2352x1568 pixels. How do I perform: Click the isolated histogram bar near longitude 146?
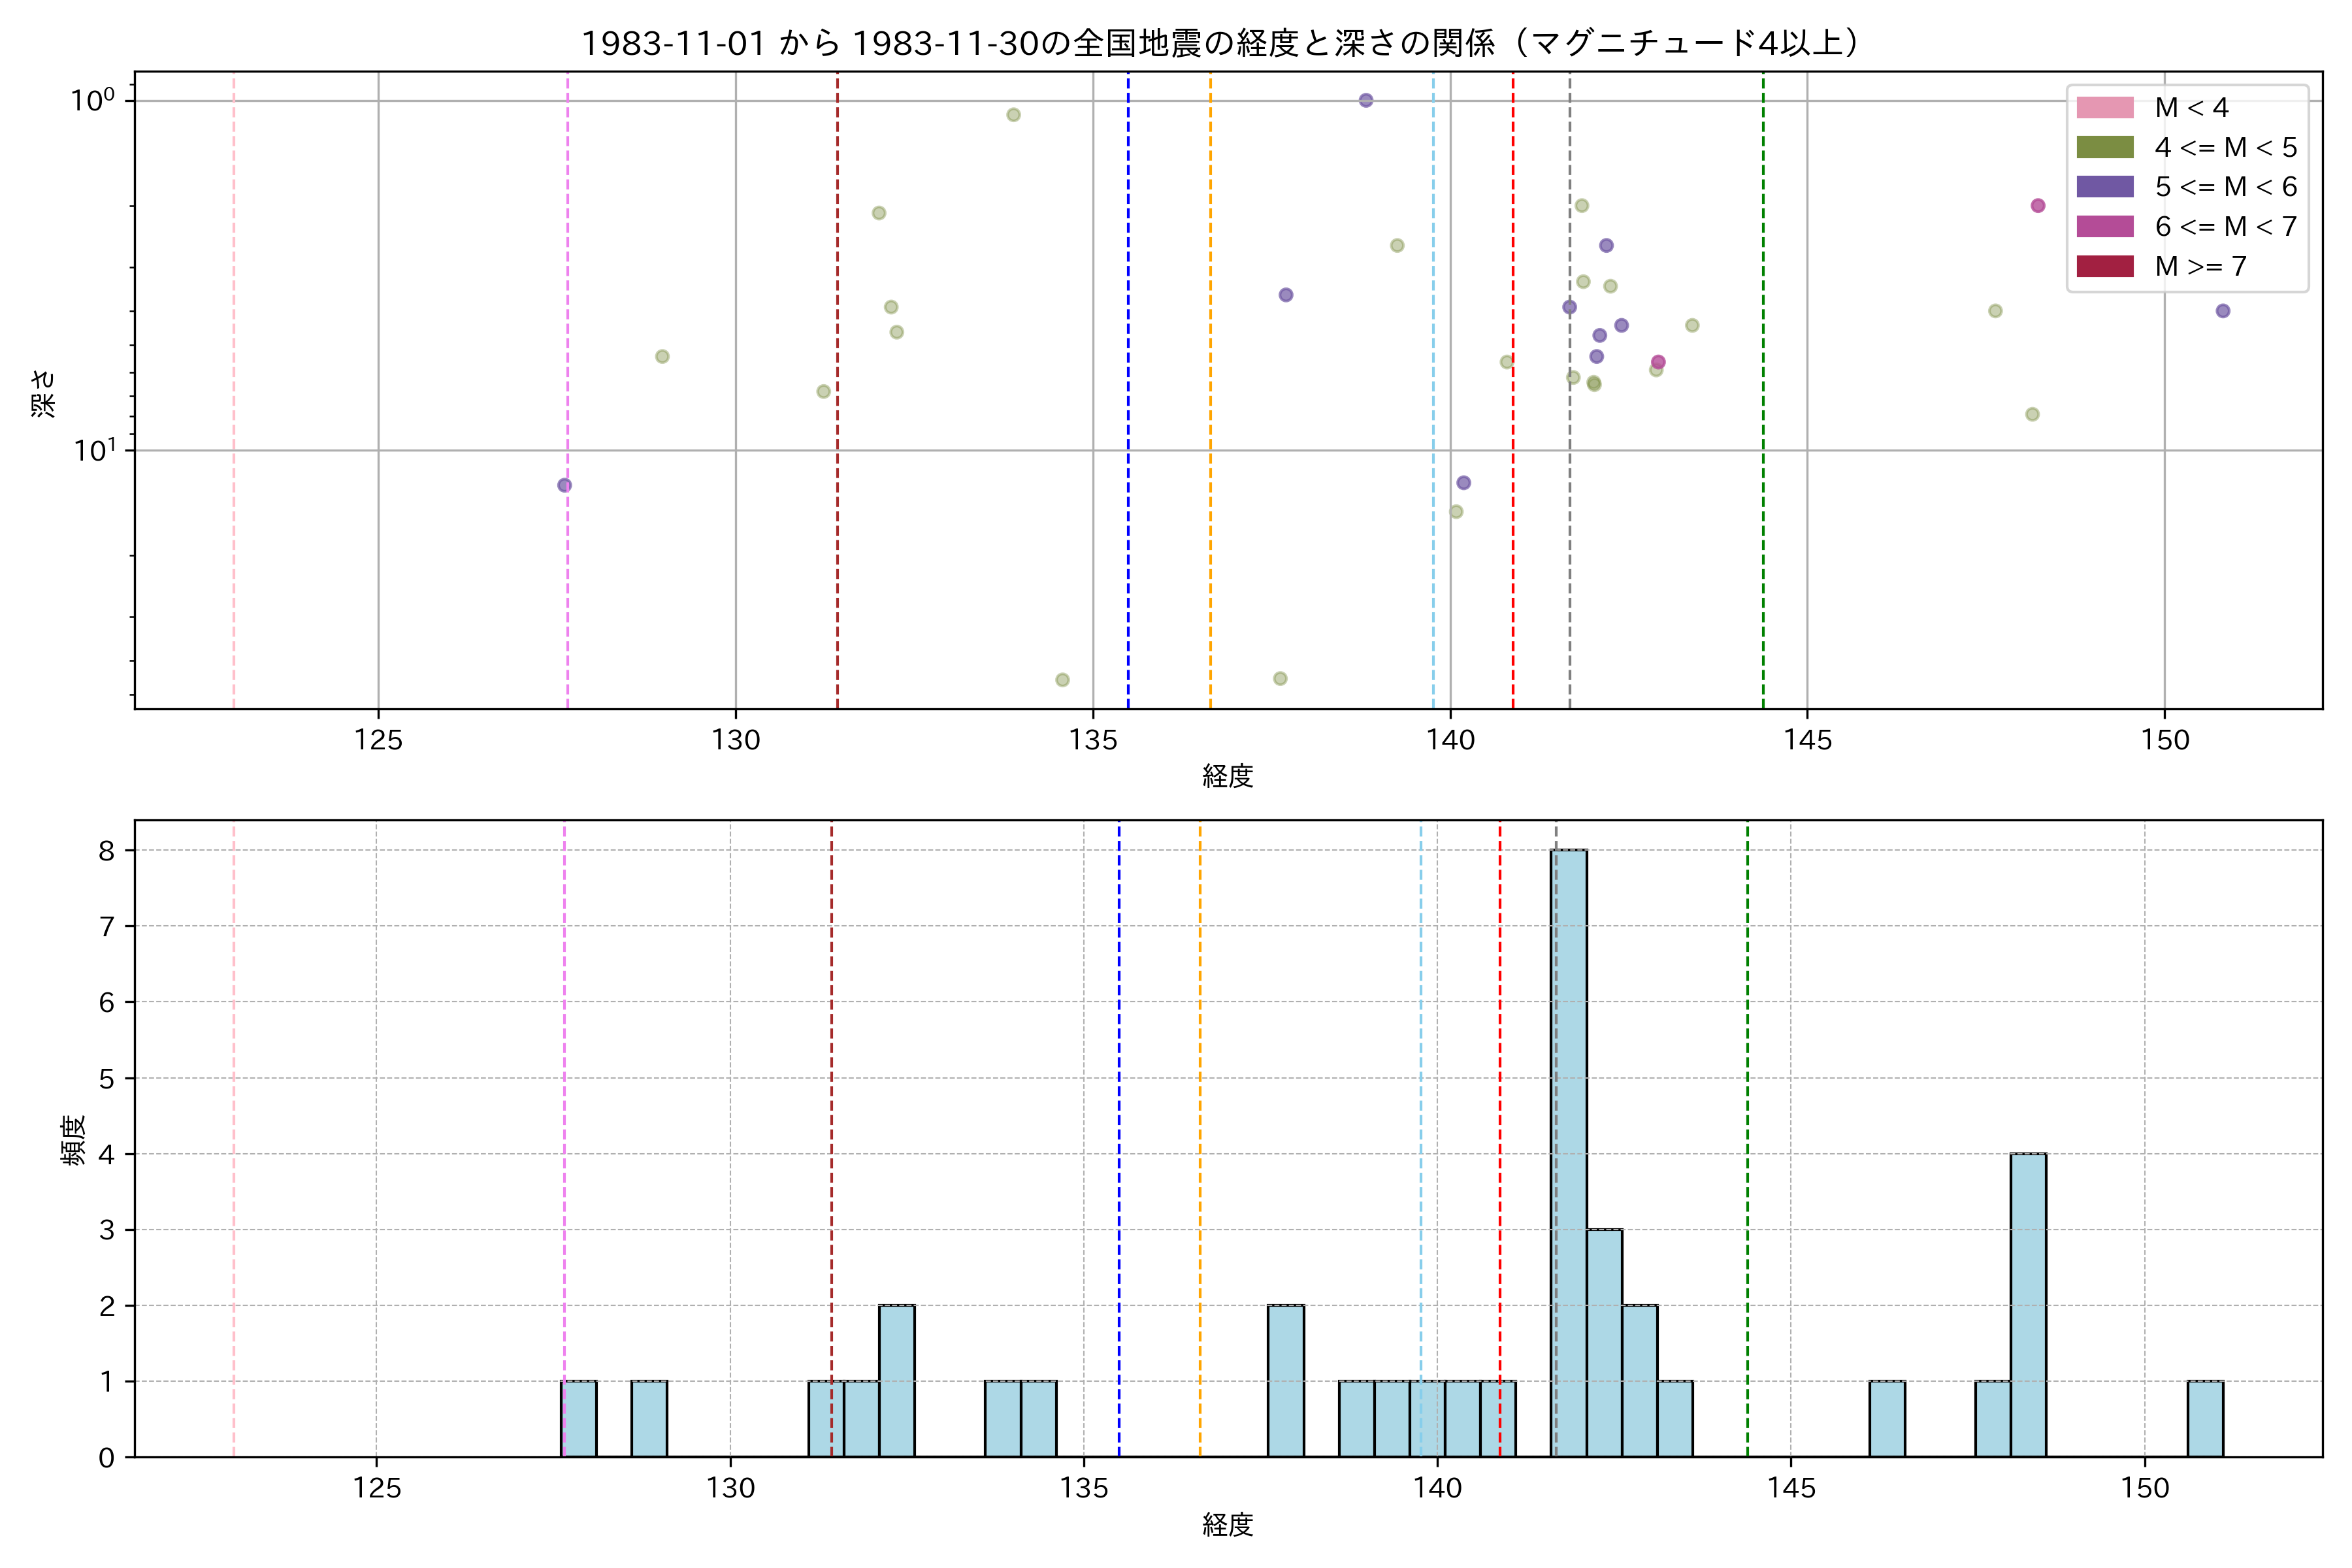[x=1887, y=1419]
